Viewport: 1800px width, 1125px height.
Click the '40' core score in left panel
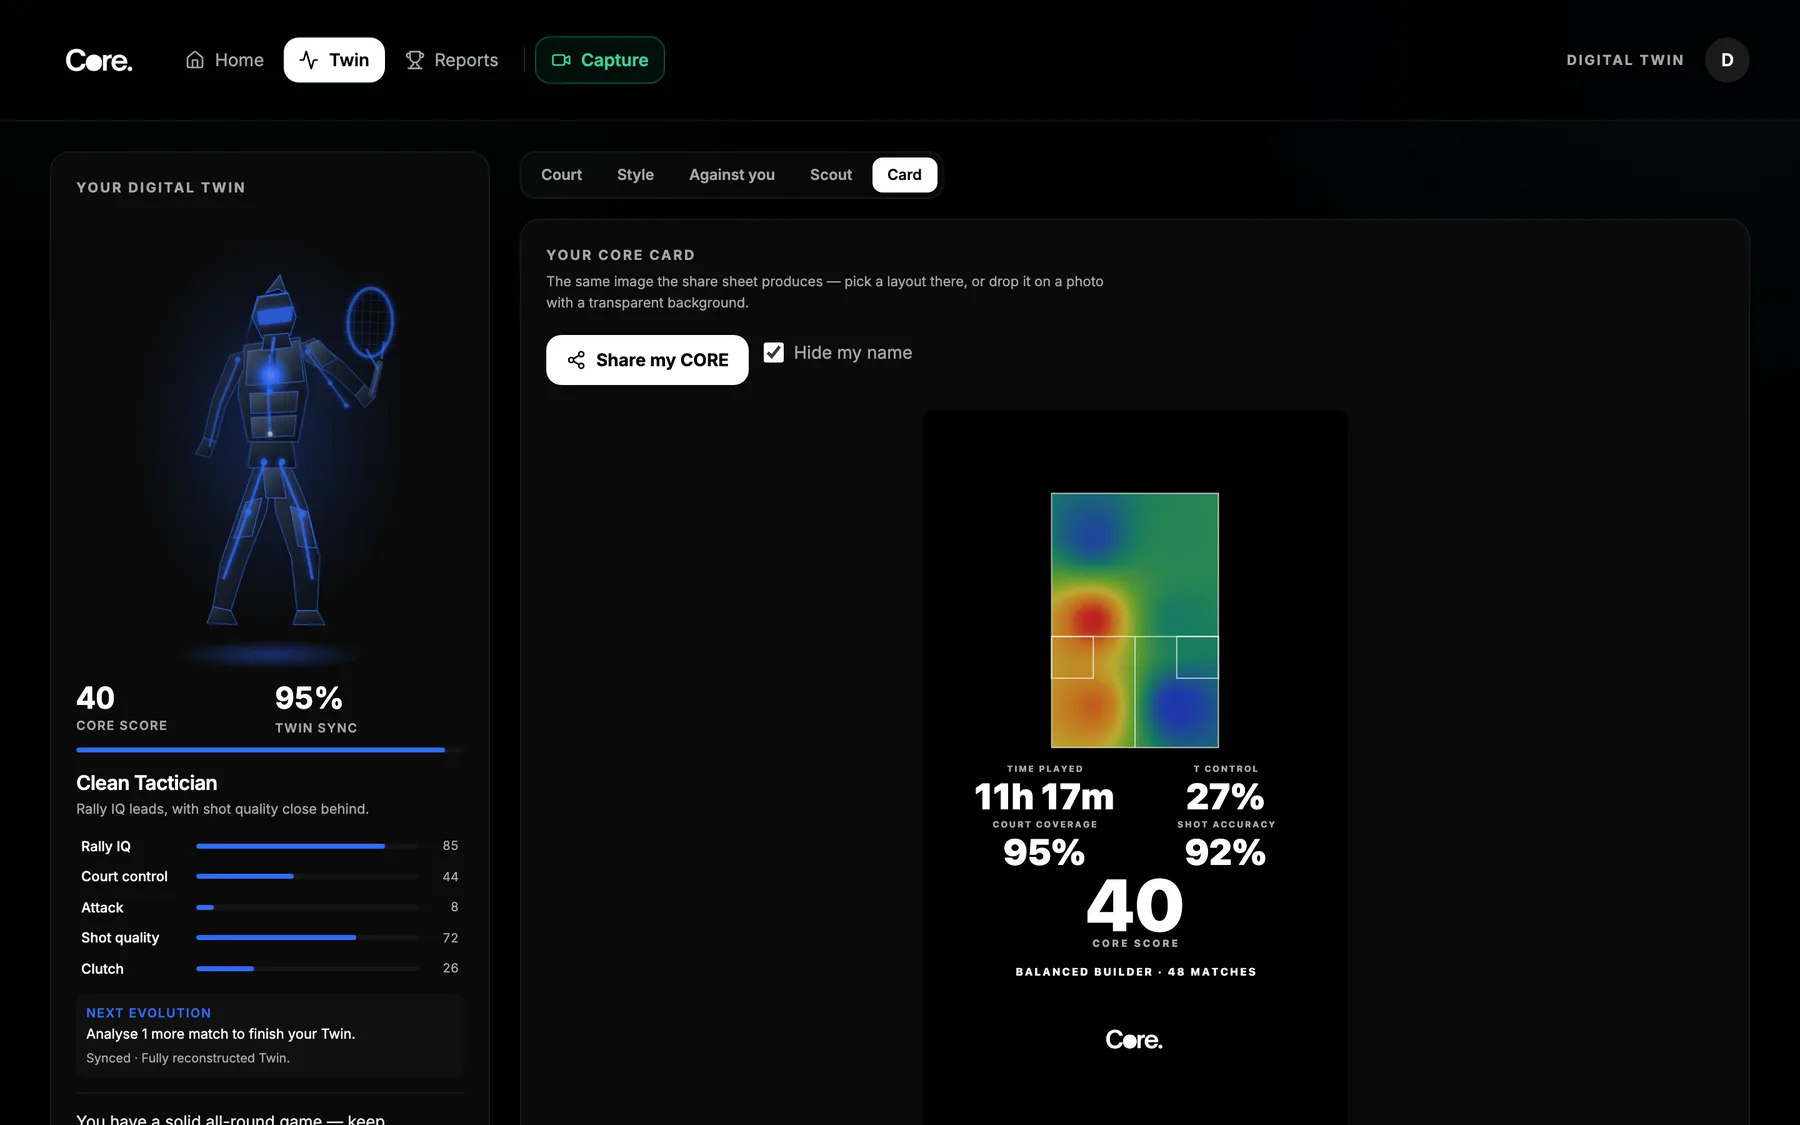click(96, 697)
